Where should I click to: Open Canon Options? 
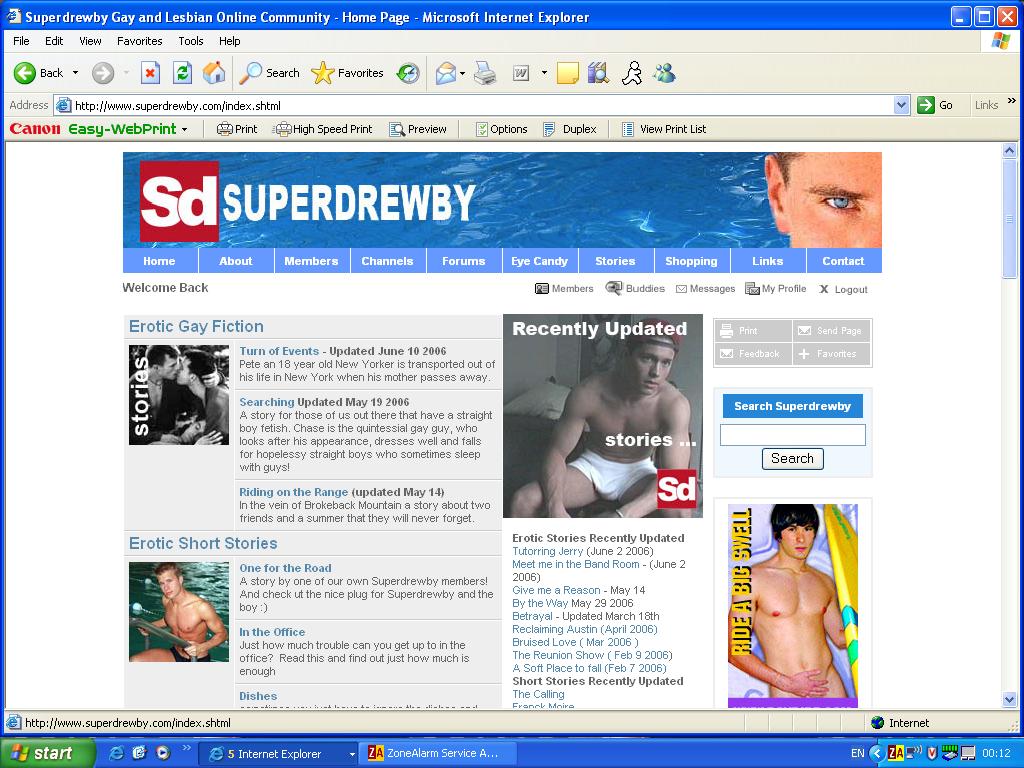tap(502, 129)
